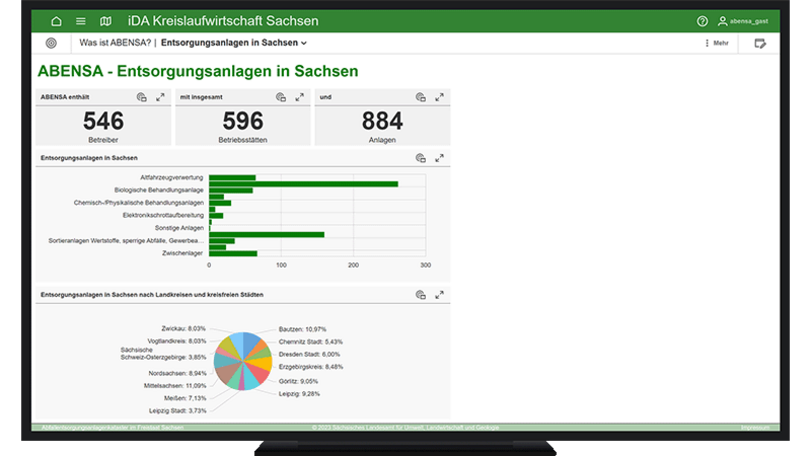Click the Meißen: 7,13% label
Viewport: 810px width, 456px height.
(185, 398)
